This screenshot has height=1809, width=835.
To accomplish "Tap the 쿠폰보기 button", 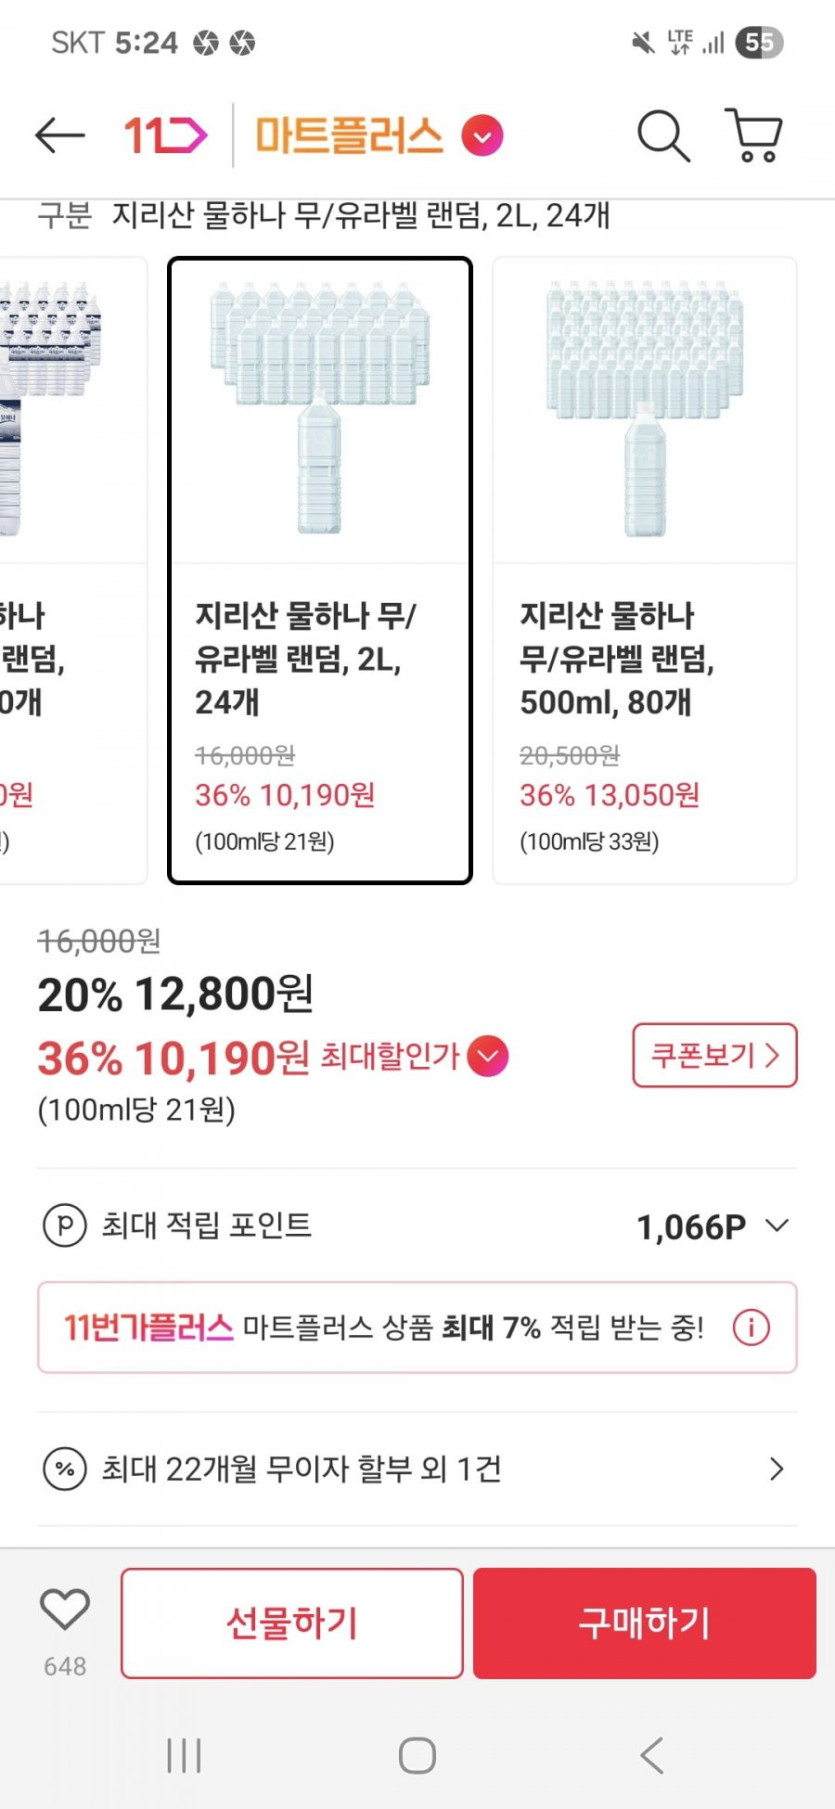I will tap(714, 1055).
